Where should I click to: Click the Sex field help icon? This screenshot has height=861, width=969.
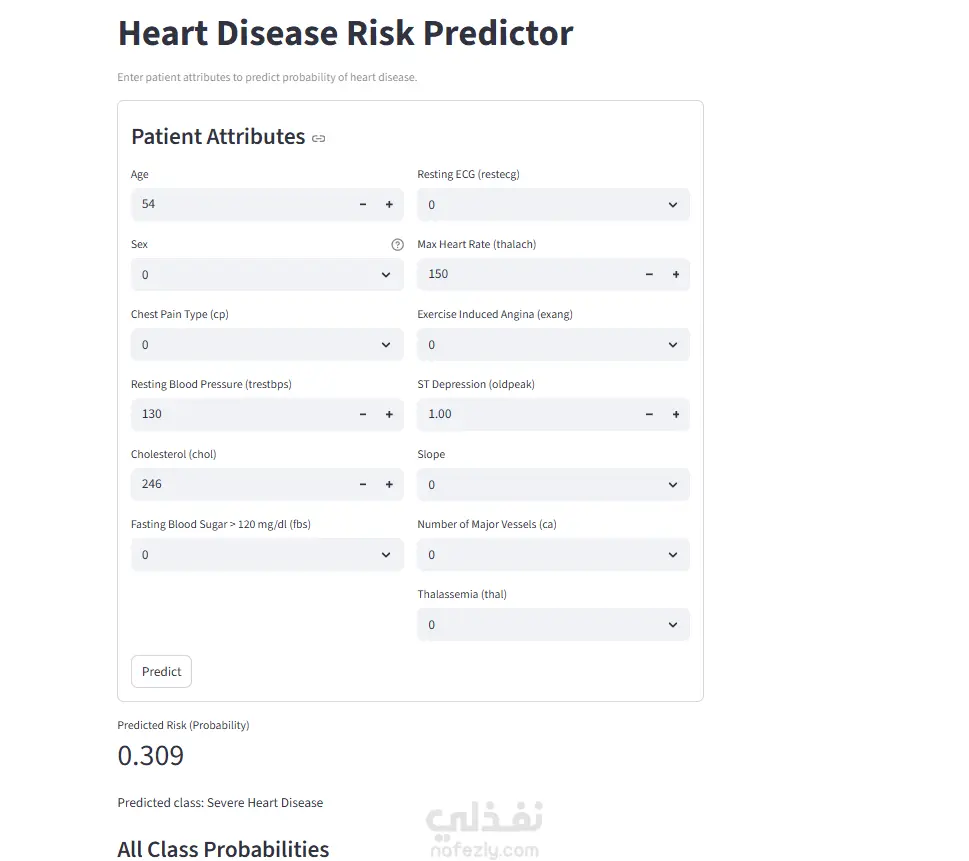[x=397, y=244]
